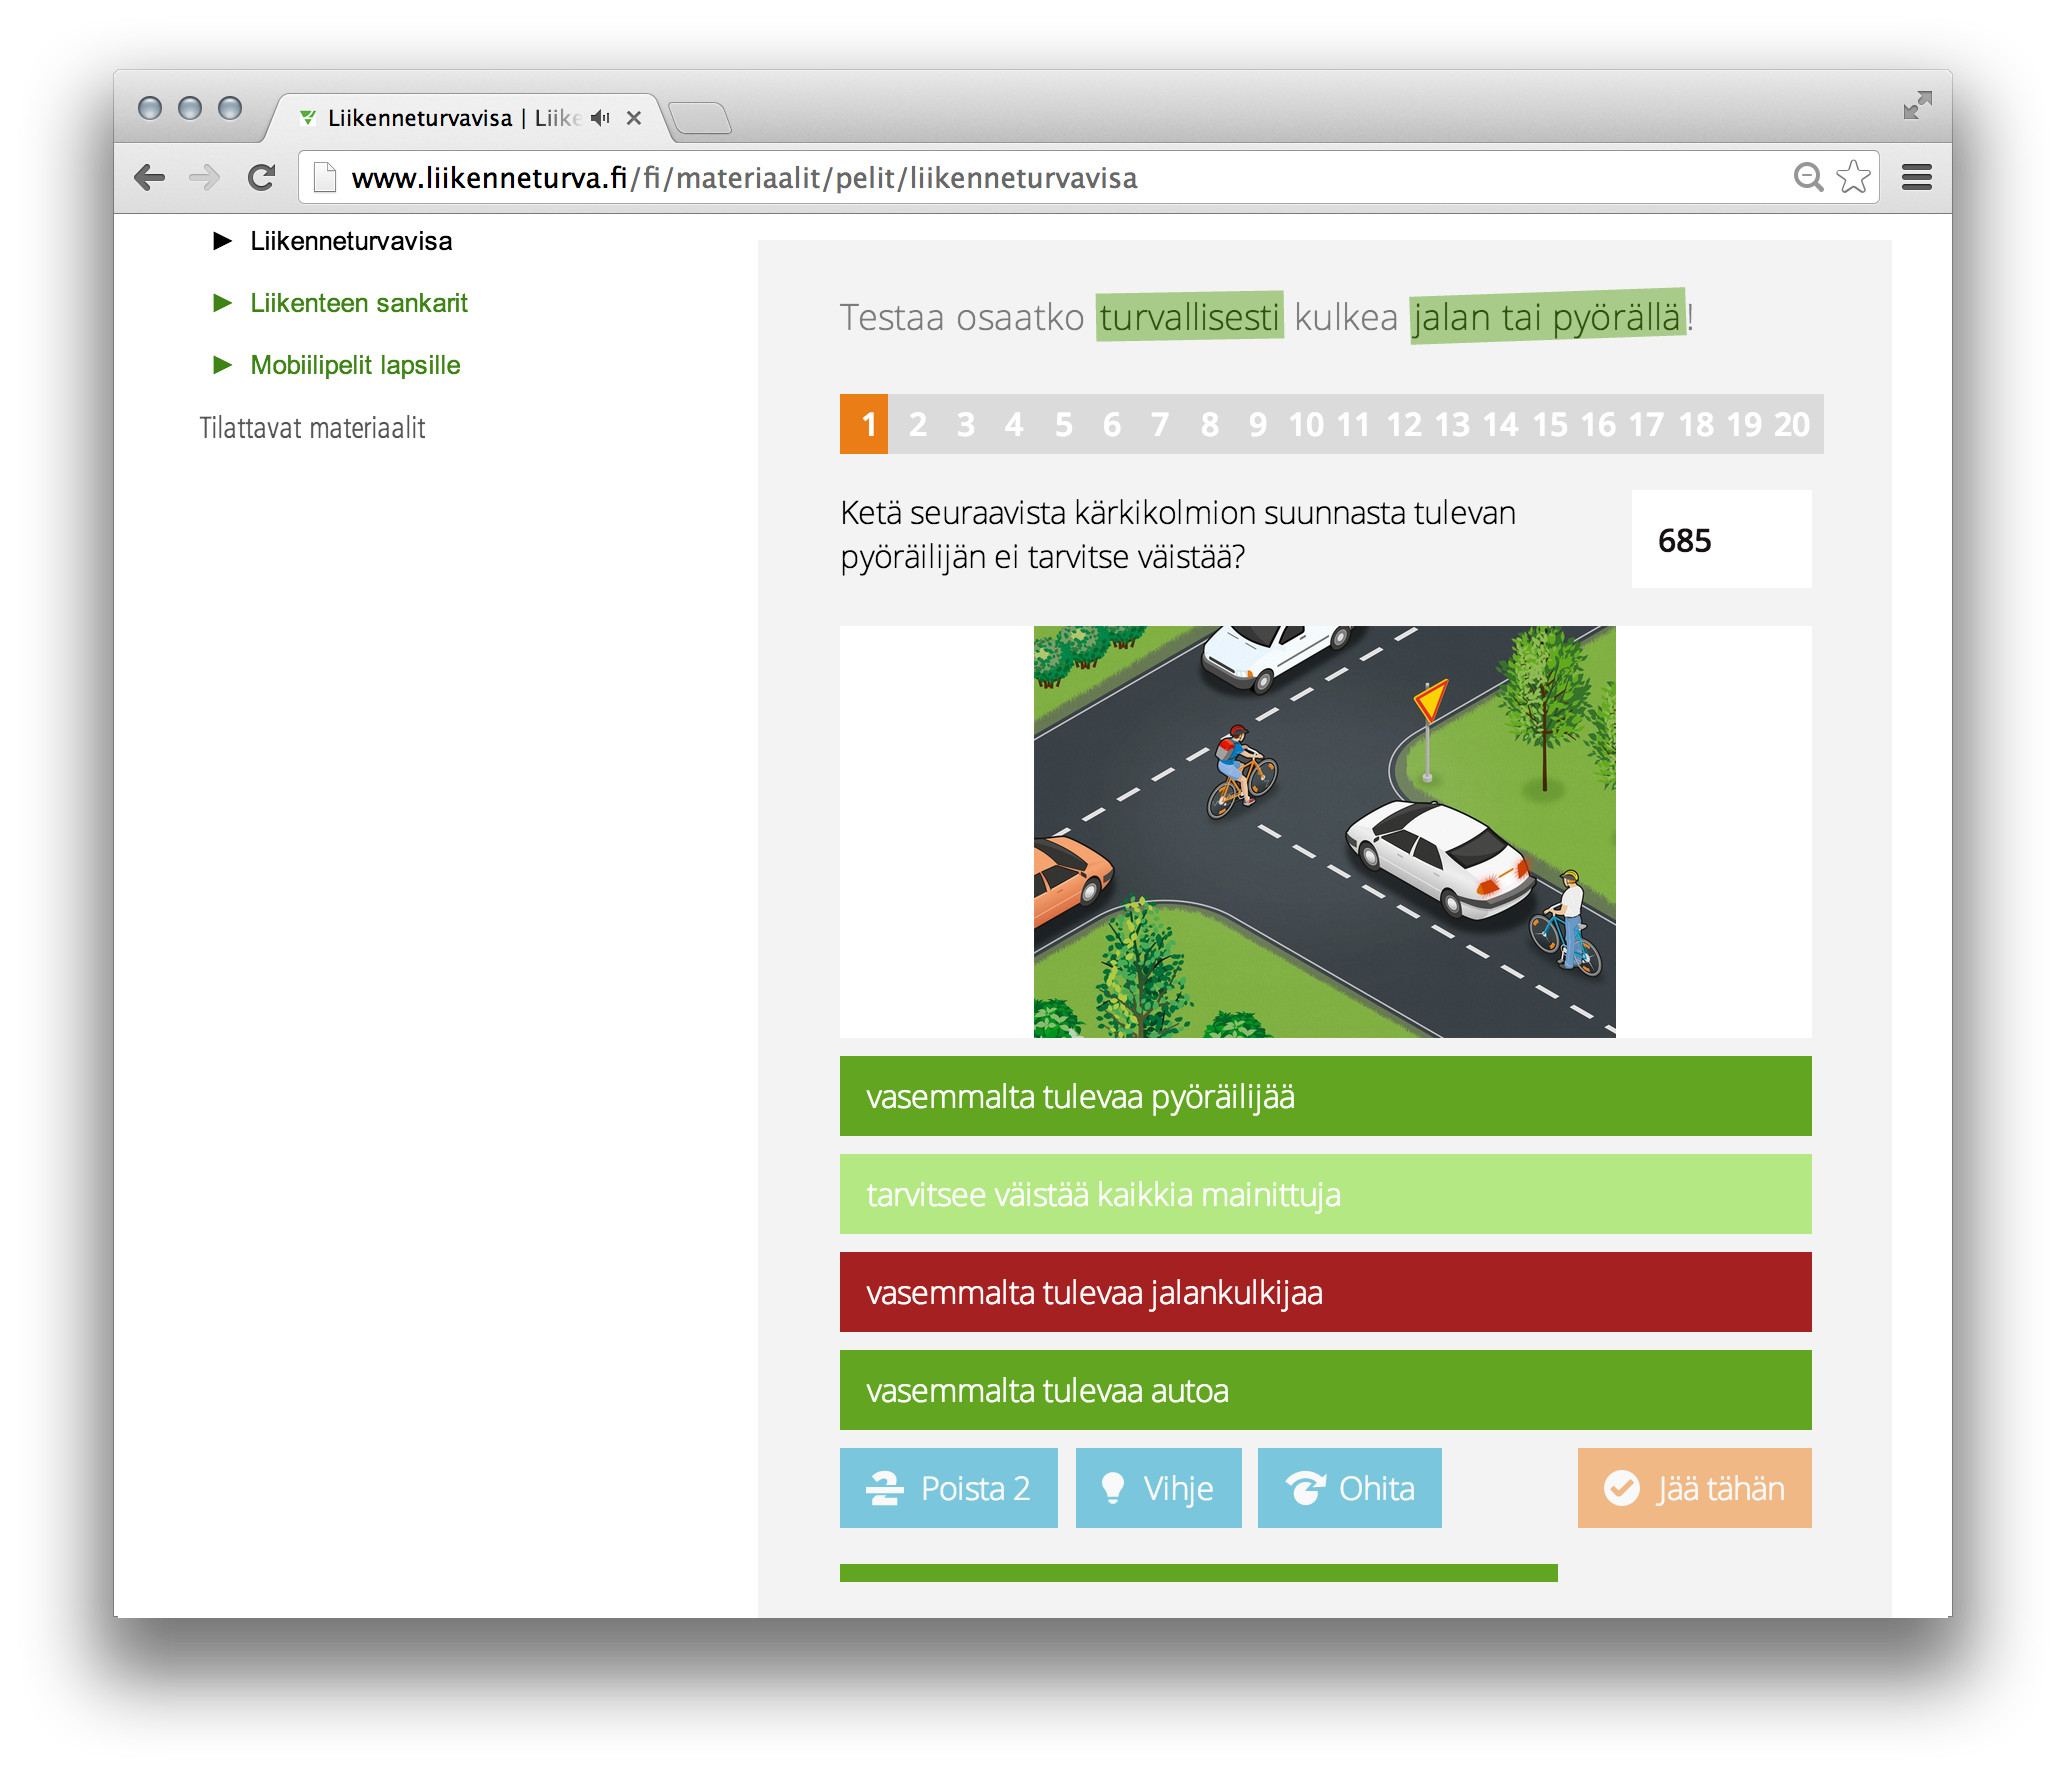Click the Jää tähän button
Screen dimensions: 2066x1776
(x=1694, y=1488)
